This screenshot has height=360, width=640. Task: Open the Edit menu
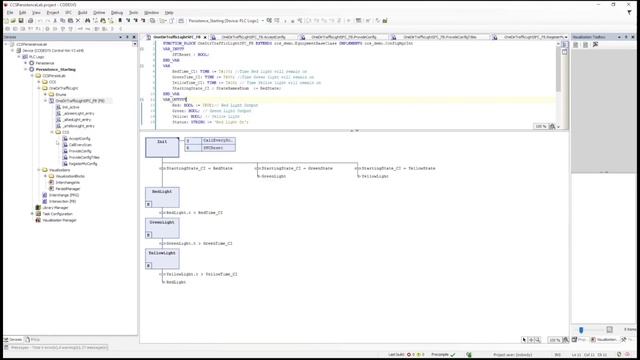22,13
